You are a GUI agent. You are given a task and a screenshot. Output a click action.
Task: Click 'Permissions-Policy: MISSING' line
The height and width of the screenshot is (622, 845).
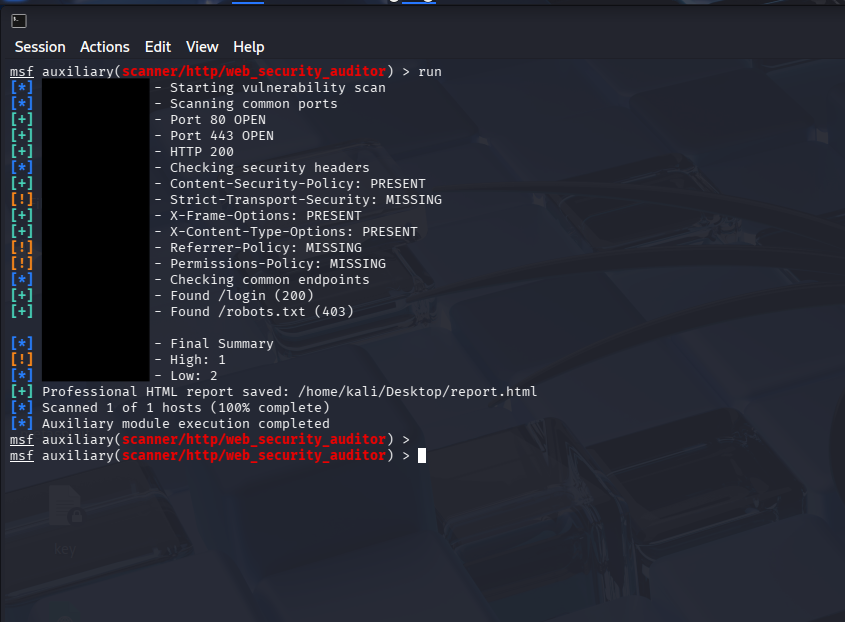pos(278,264)
